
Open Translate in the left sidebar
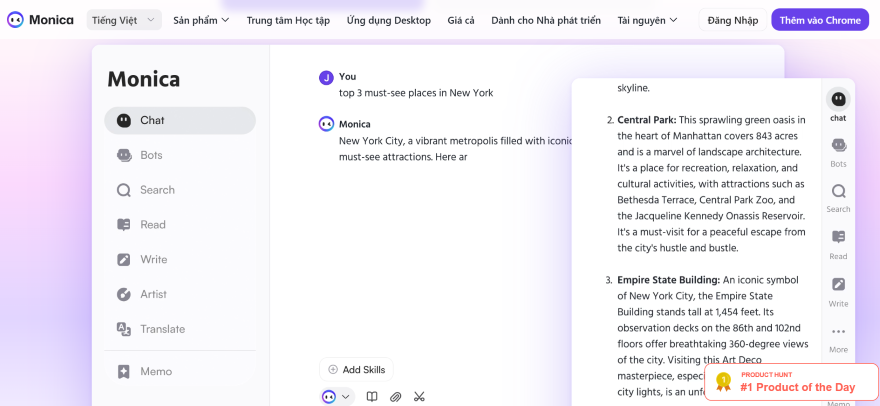click(161, 329)
